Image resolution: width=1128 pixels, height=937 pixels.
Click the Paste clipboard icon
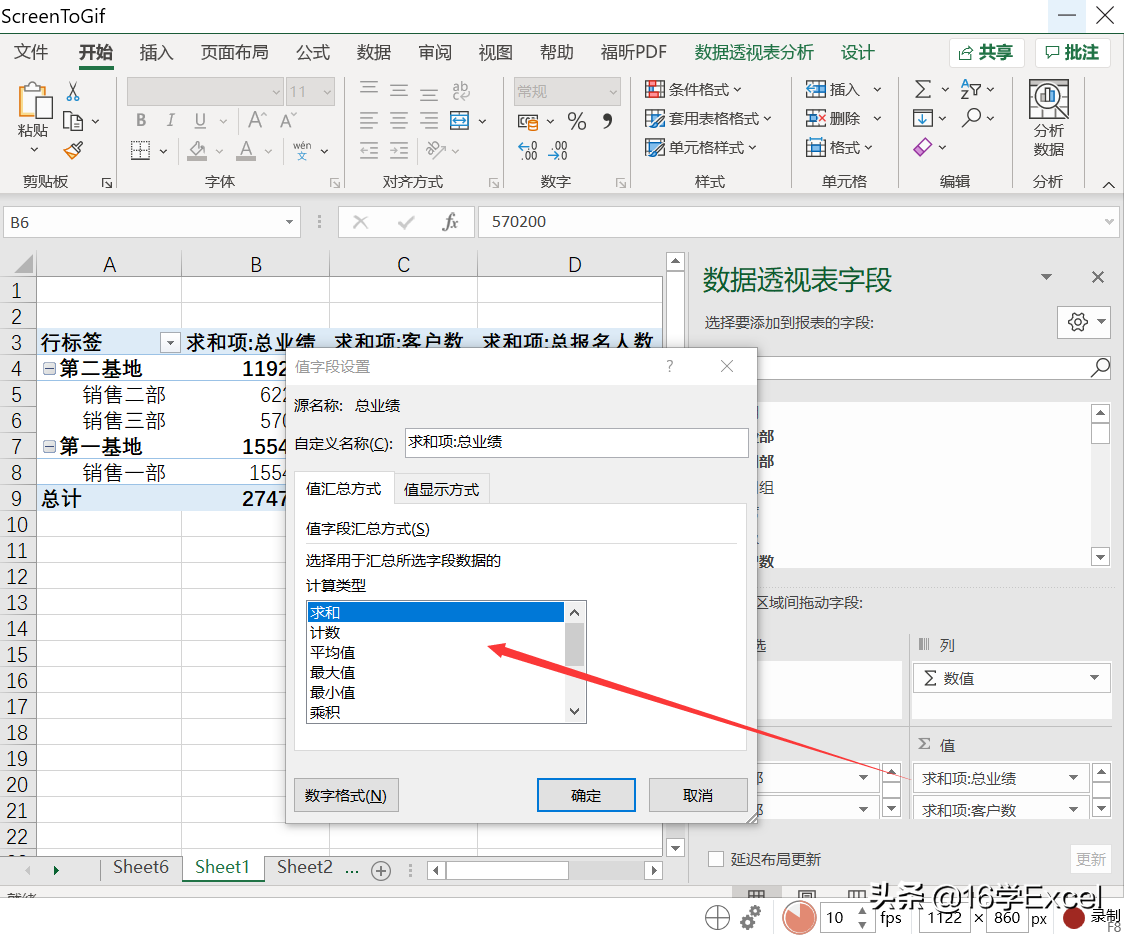pyautogui.click(x=33, y=102)
